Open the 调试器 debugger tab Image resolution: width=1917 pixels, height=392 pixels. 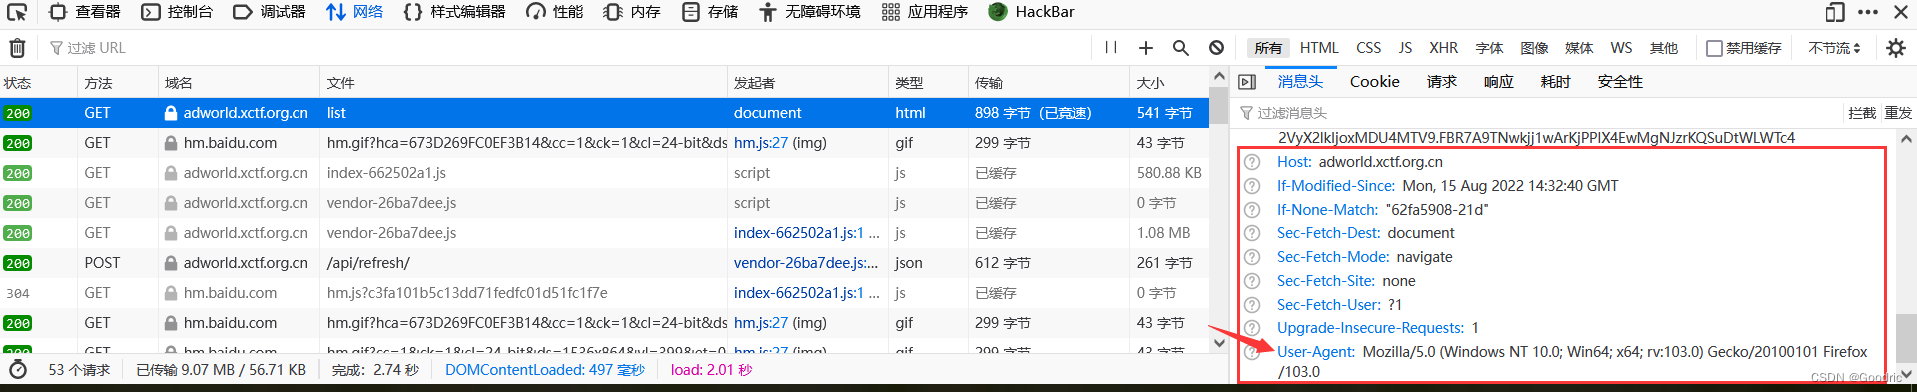pyautogui.click(x=269, y=12)
